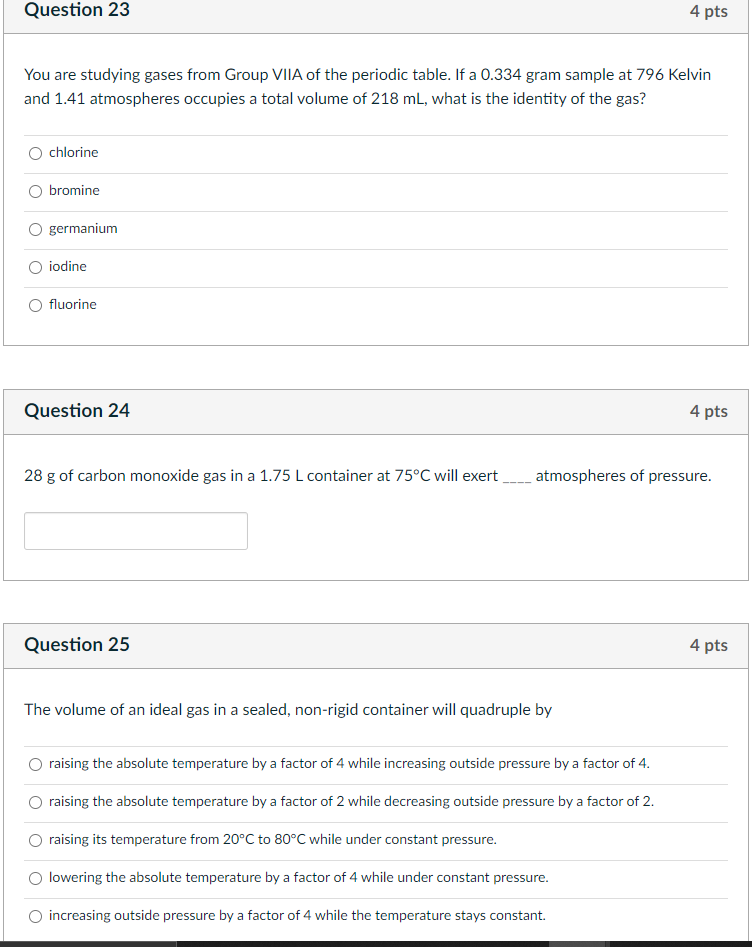
Task: Click the 4 pts label on Question 24
Action: point(709,411)
